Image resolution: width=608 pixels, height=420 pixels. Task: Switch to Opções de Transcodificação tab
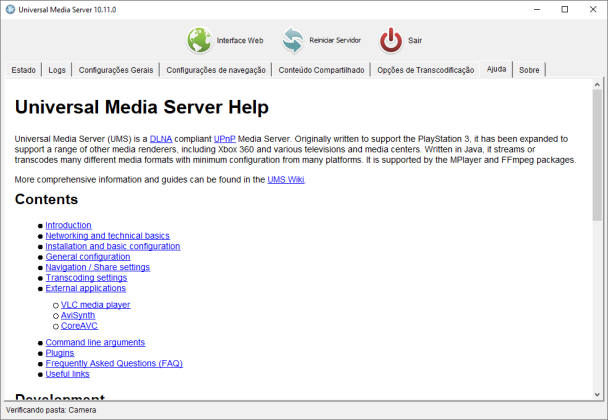[x=425, y=70]
